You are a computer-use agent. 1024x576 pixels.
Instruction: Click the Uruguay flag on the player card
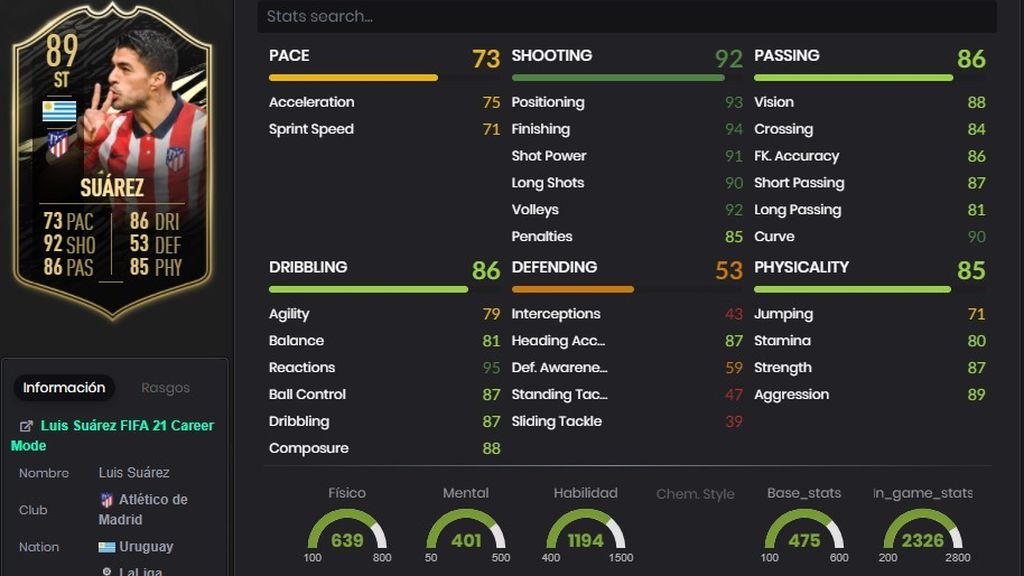(x=59, y=111)
